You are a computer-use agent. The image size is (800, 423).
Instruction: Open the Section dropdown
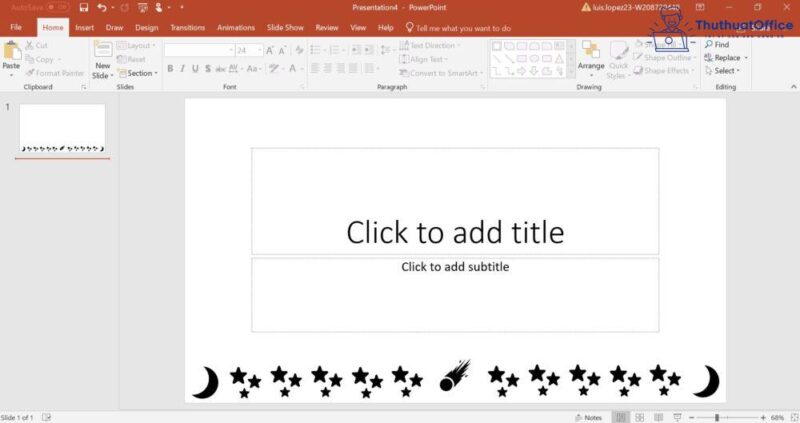coord(138,73)
